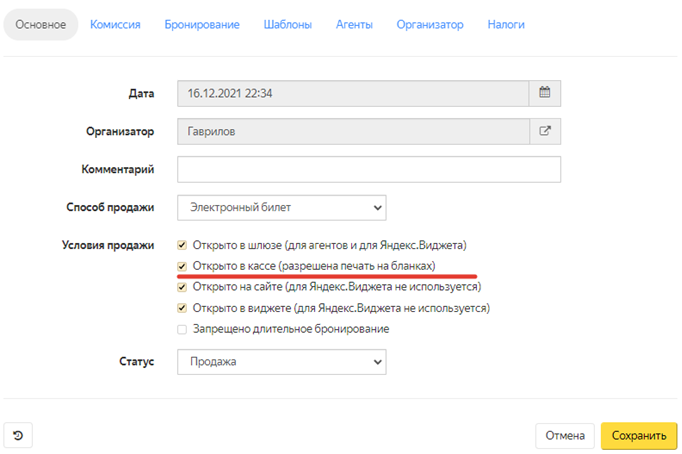Select the Основное tab
The image size is (682, 454).
41,24
